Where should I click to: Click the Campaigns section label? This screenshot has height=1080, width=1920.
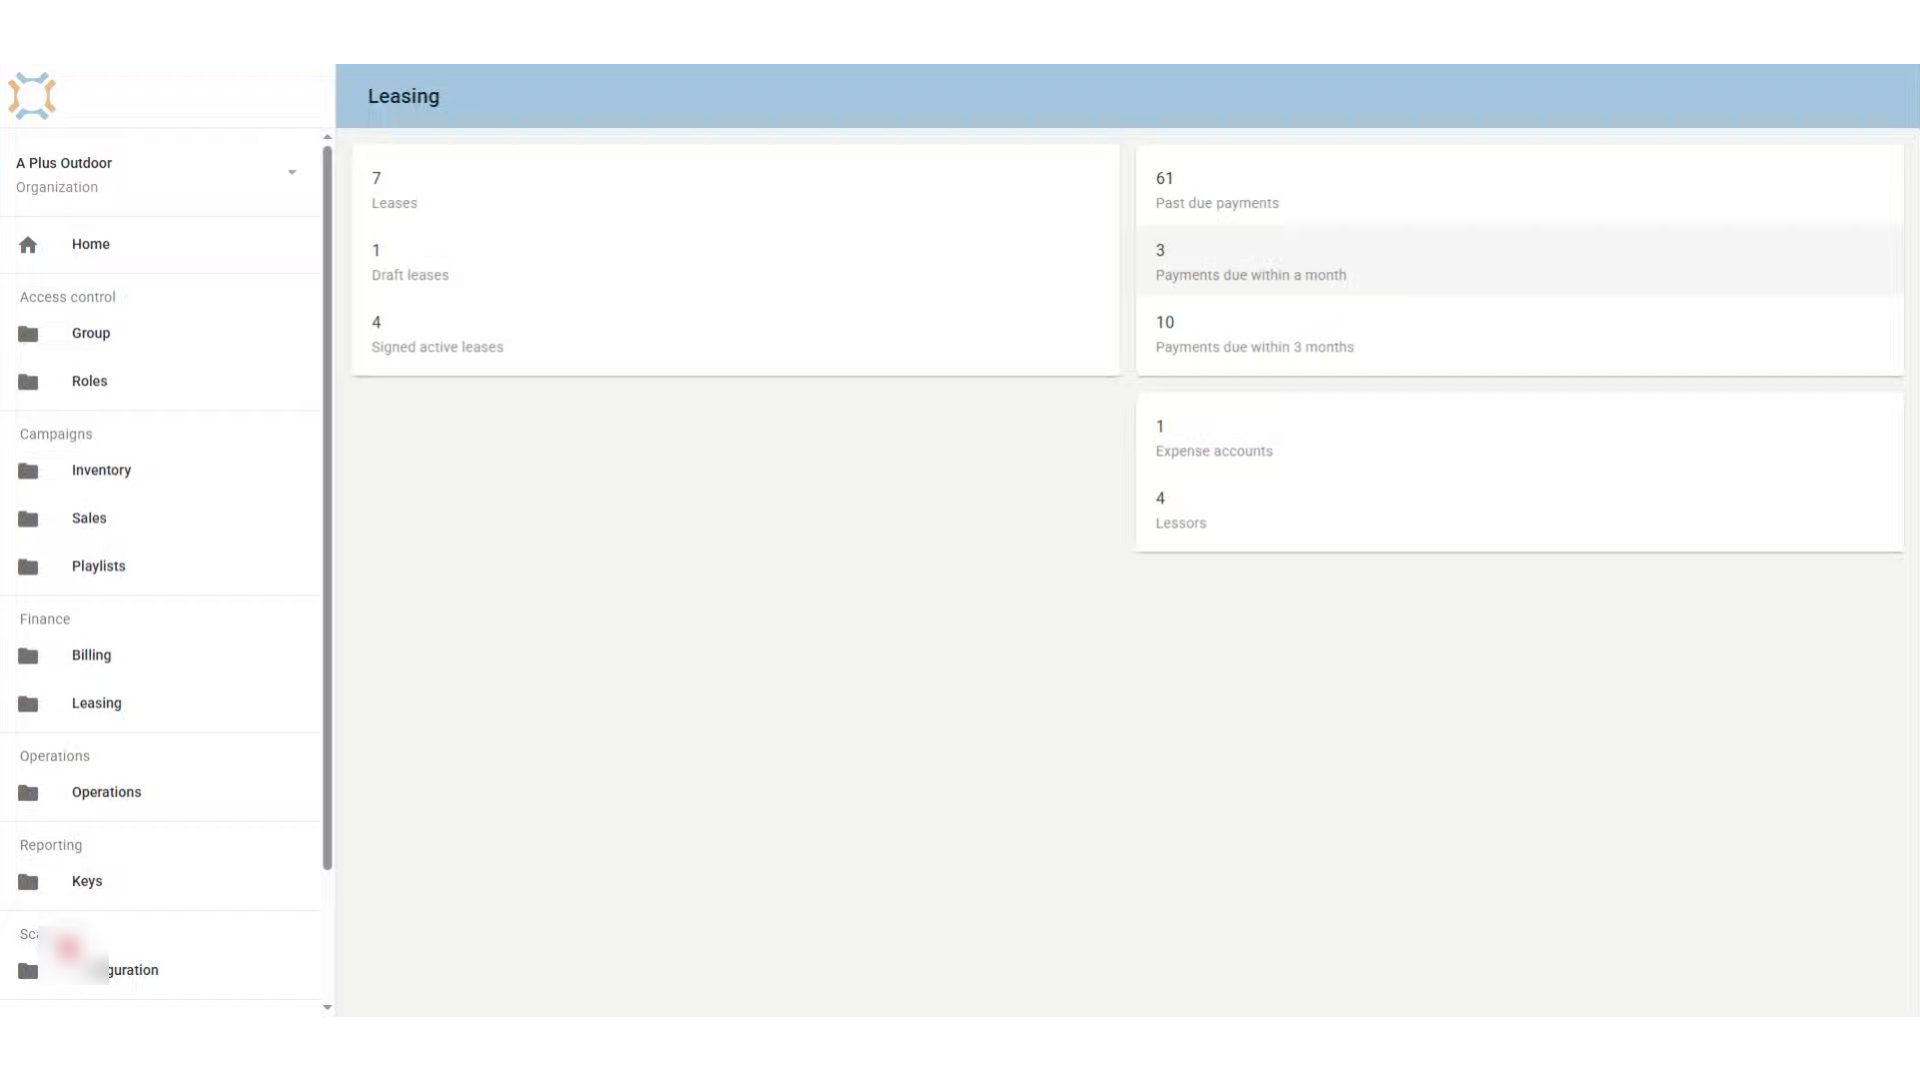(56, 434)
